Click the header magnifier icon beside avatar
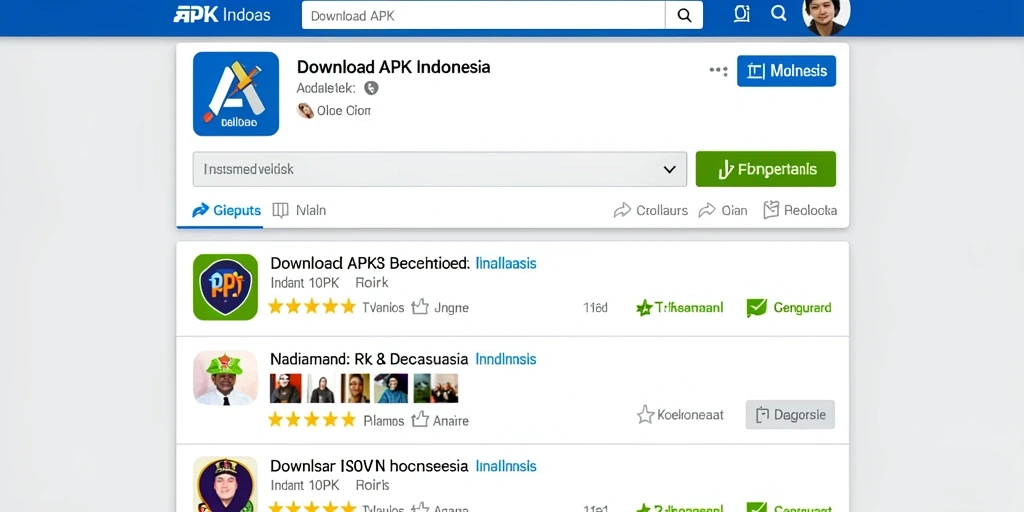1024x512 pixels. click(778, 14)
